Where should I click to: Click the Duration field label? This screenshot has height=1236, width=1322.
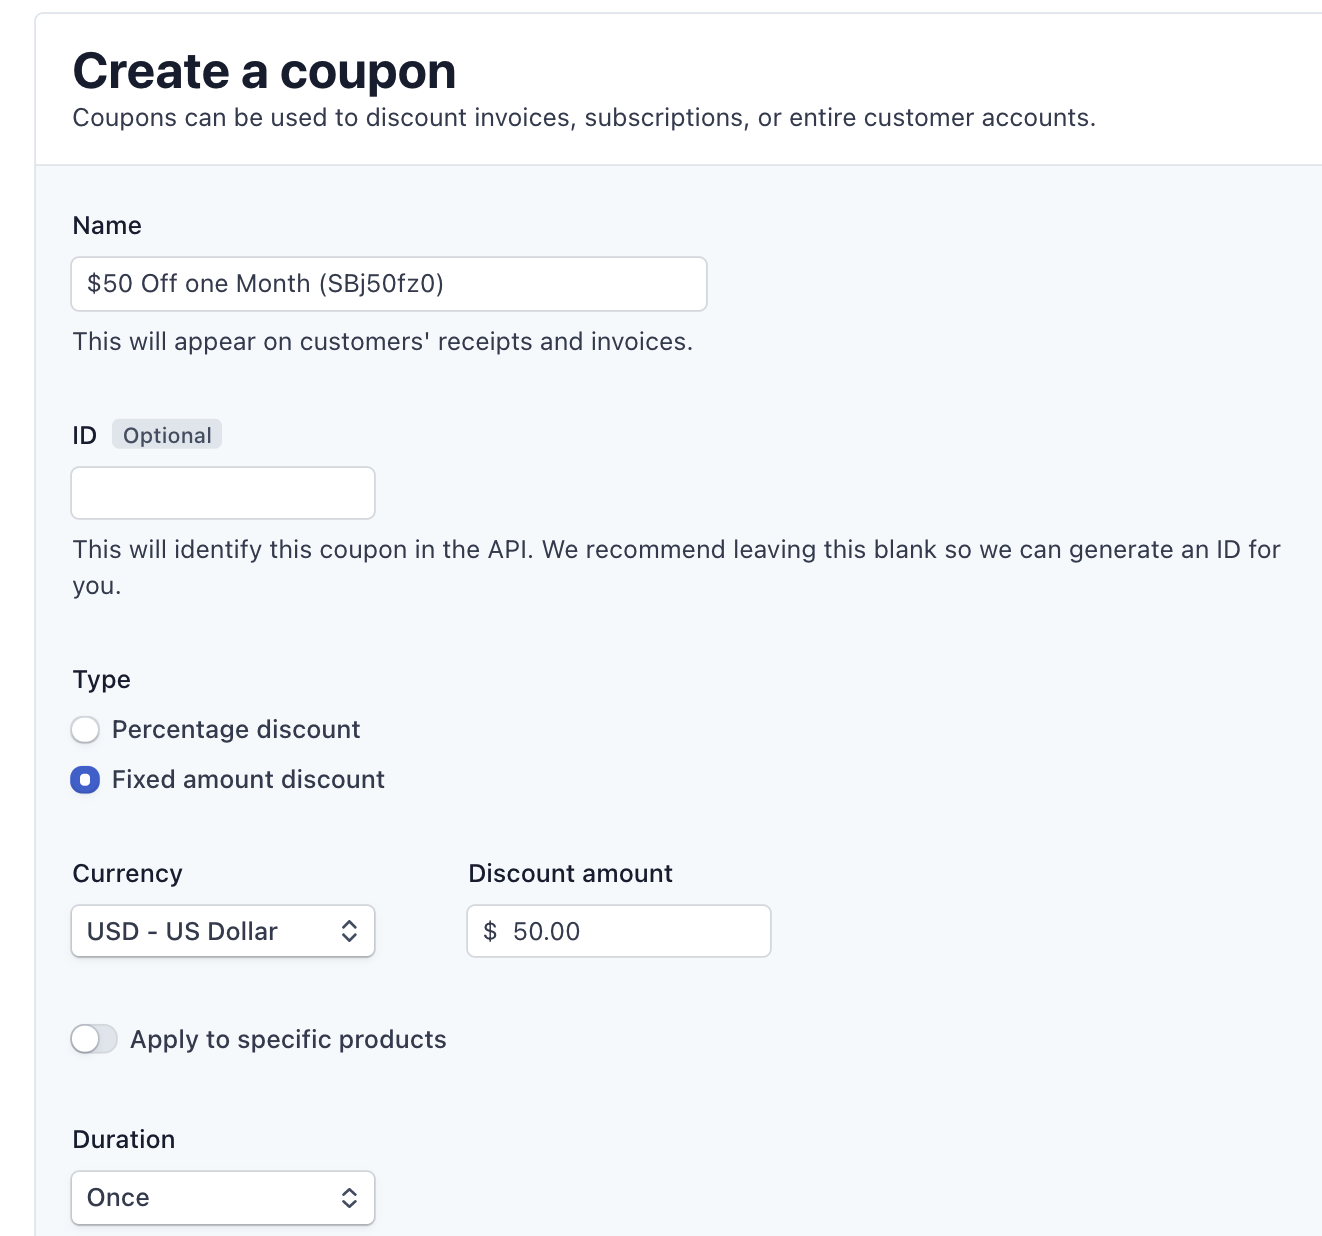pyautogui.click(x=123, y=1140)
